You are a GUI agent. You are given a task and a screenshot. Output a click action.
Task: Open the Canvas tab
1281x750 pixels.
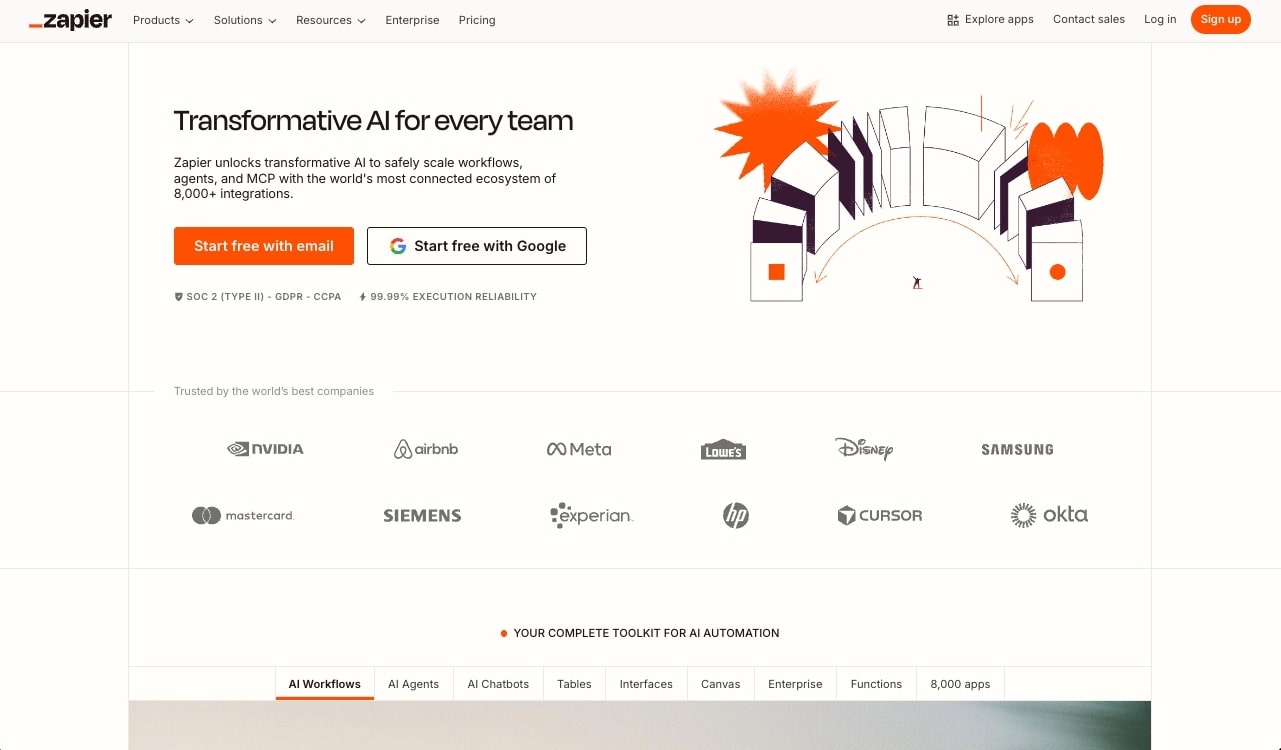721,684
